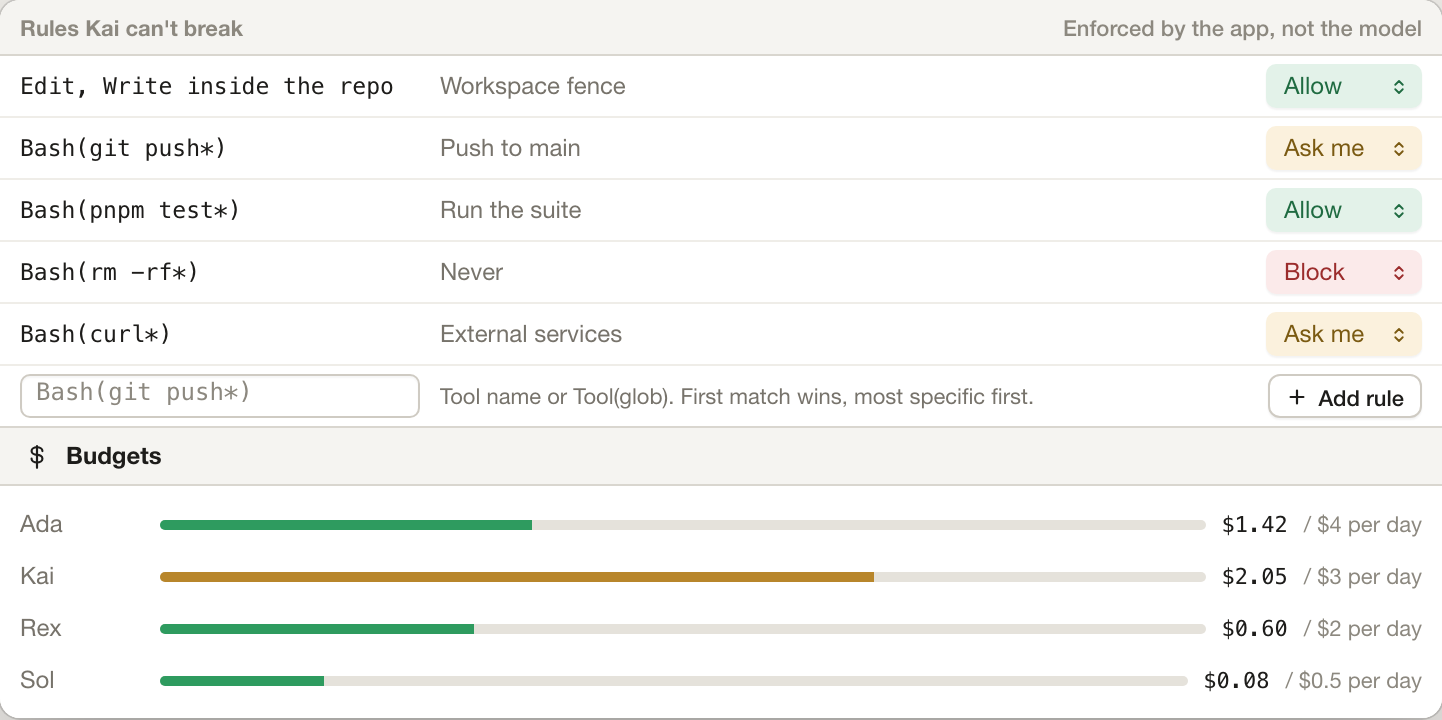Click the Rex budget label

click(41, 628)
